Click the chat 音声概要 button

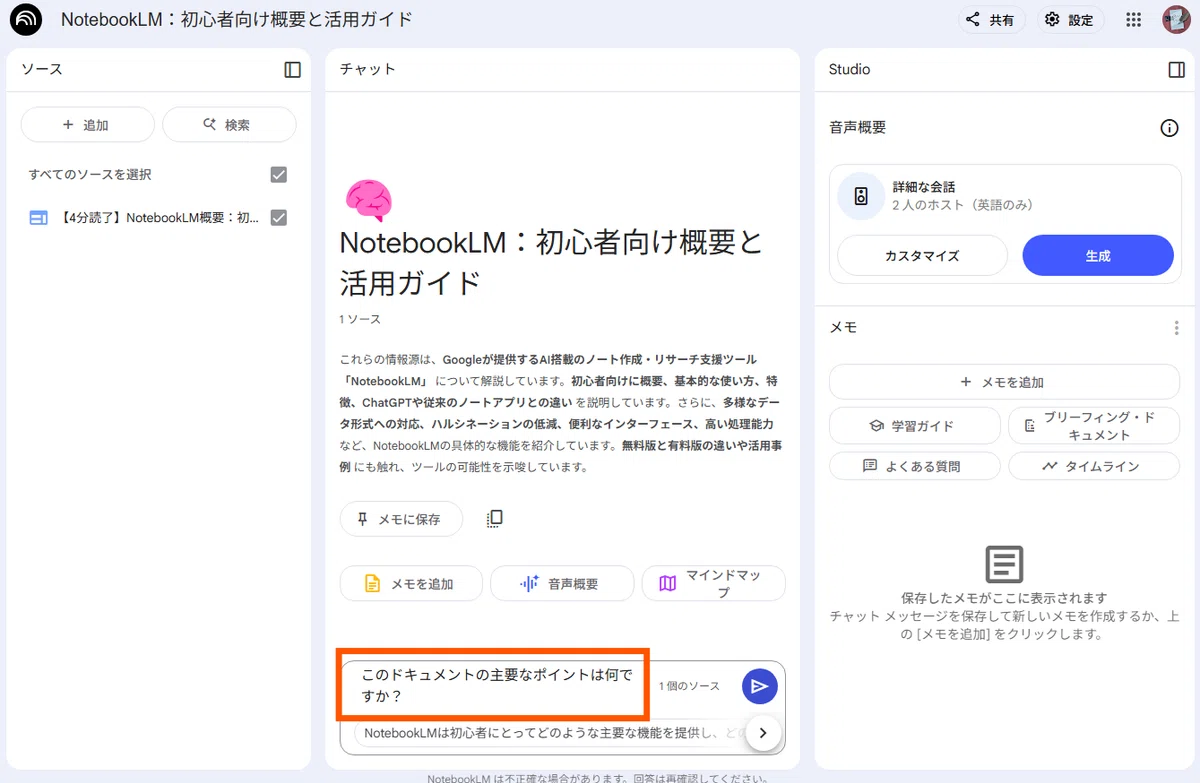(562, 584)
